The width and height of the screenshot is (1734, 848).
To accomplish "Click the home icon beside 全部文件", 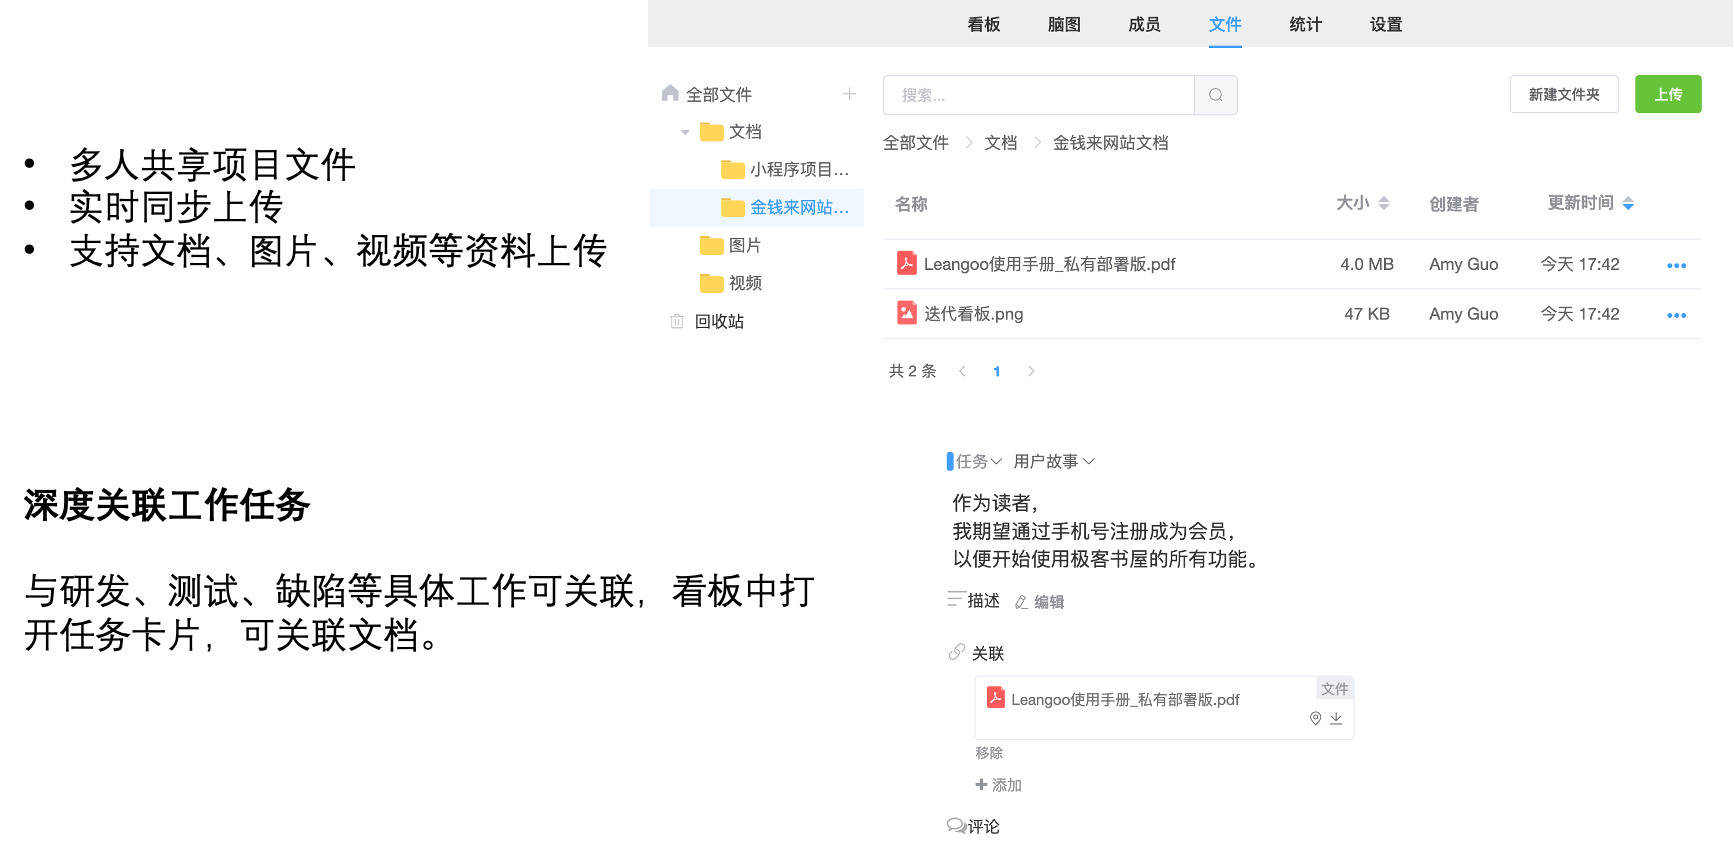I will point(670,93).
